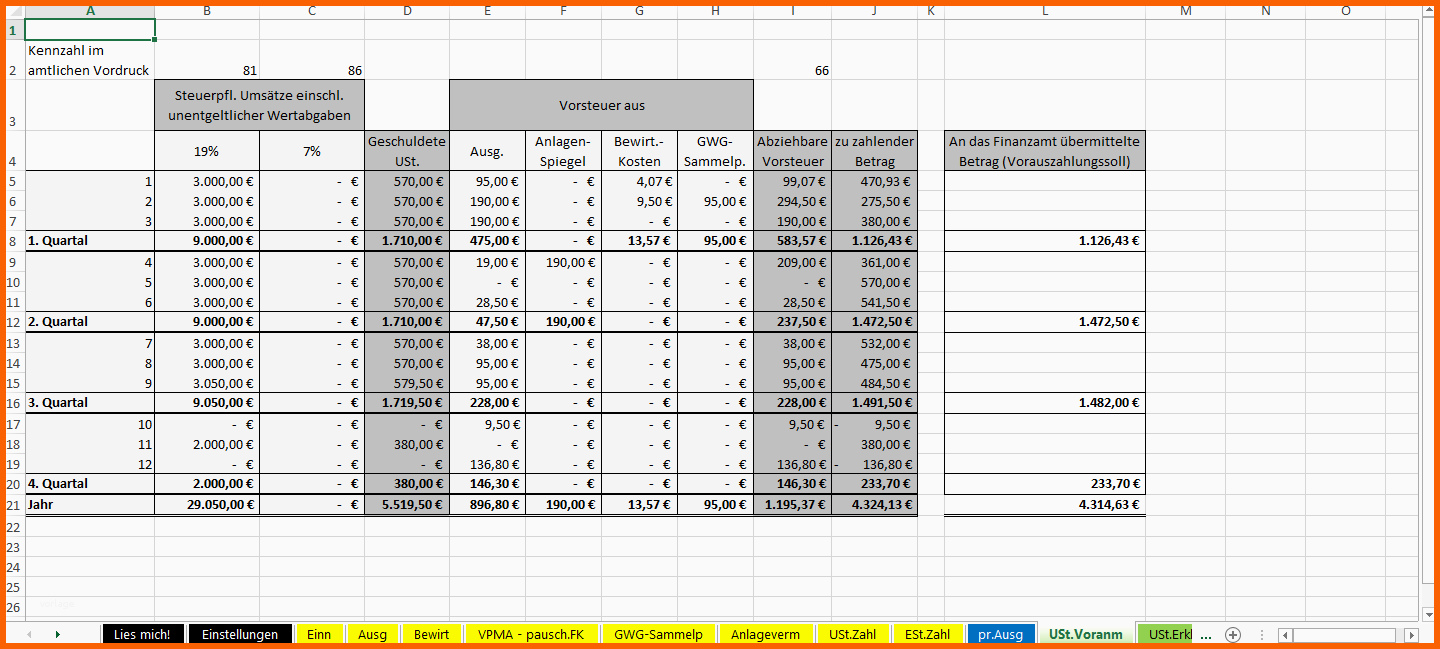Click the sheet tab navigation right arrow
Screen dimensions: 1440x649
57,634
